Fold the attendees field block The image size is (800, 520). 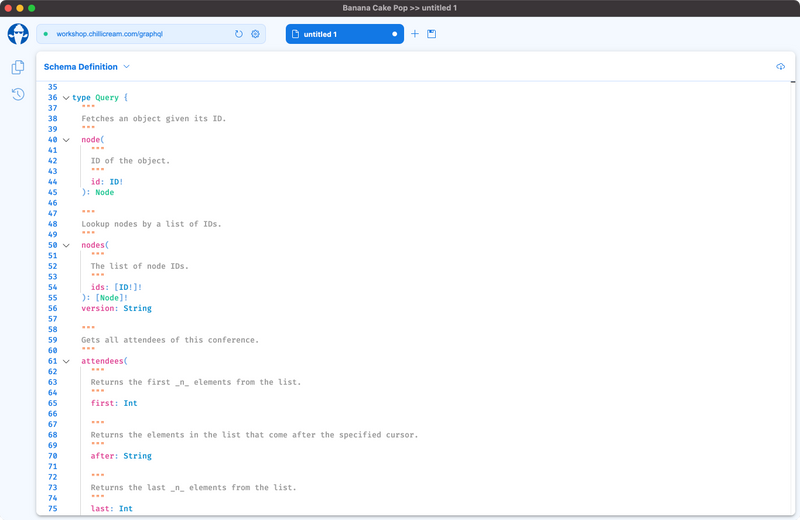[x=66, y=361]
